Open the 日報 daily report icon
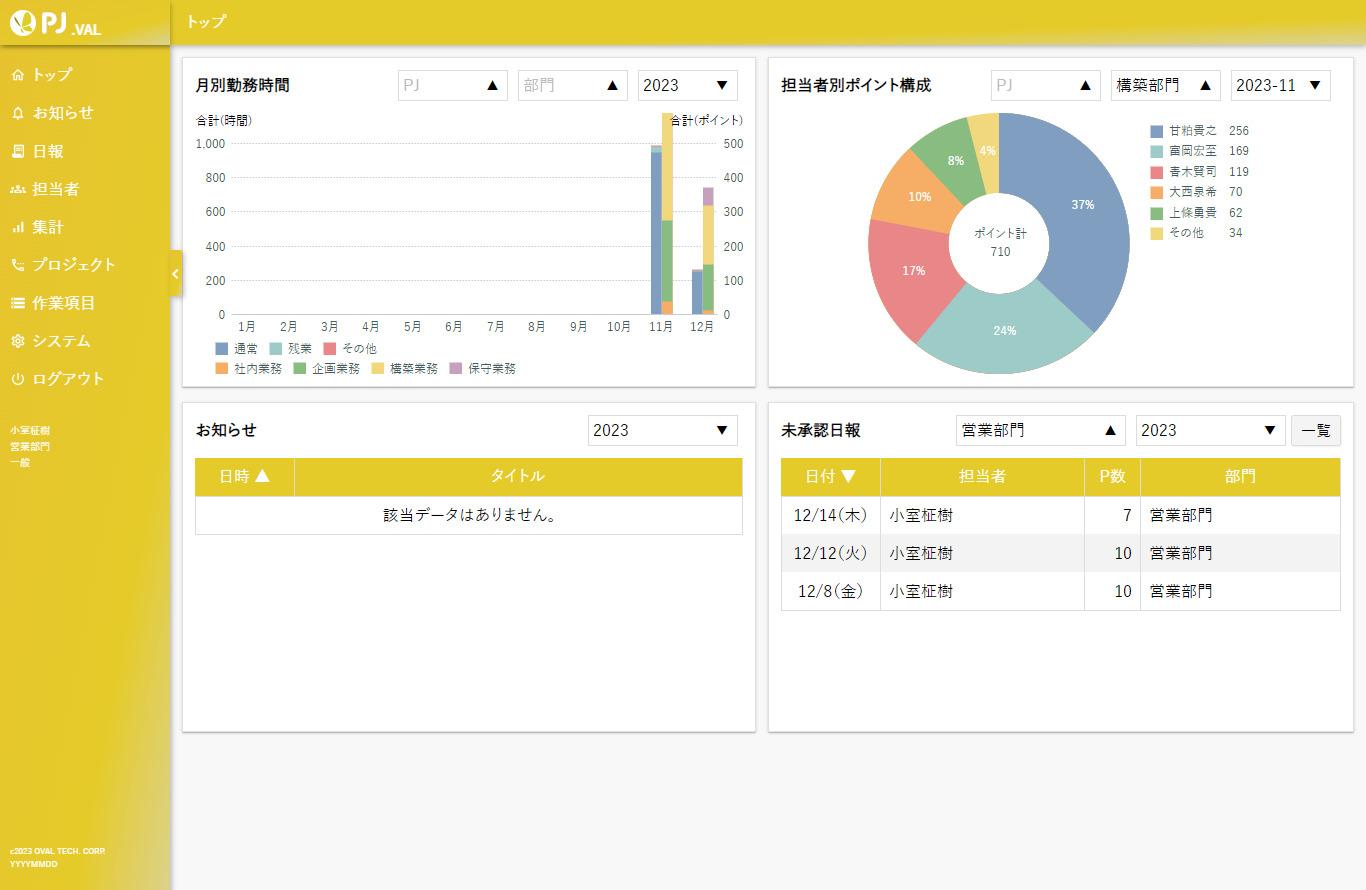This screenshot has width=1366, height=890. (17, 151)
